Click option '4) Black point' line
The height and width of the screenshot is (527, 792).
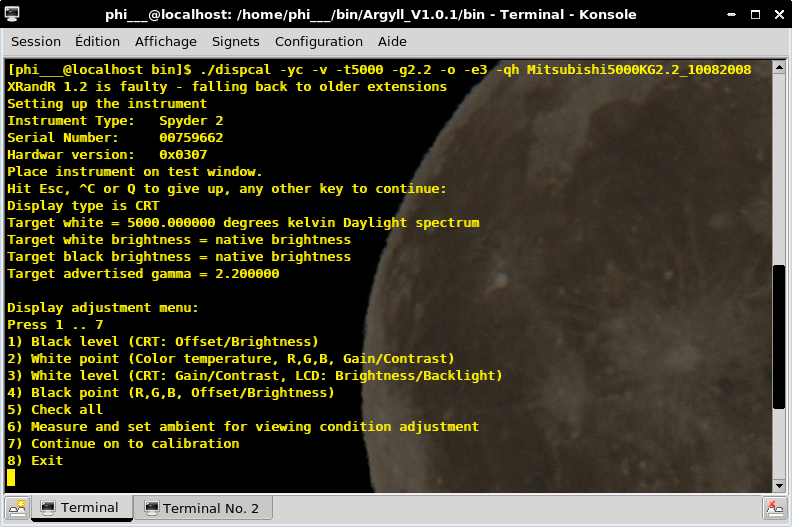pyautogui.click(x=171, y=393)
